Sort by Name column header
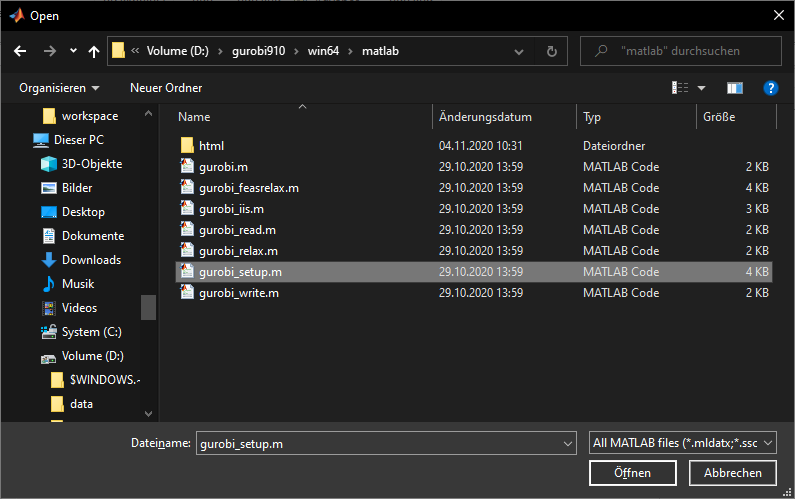Screen dimensions: 795x499 click(x=194, y=117)
